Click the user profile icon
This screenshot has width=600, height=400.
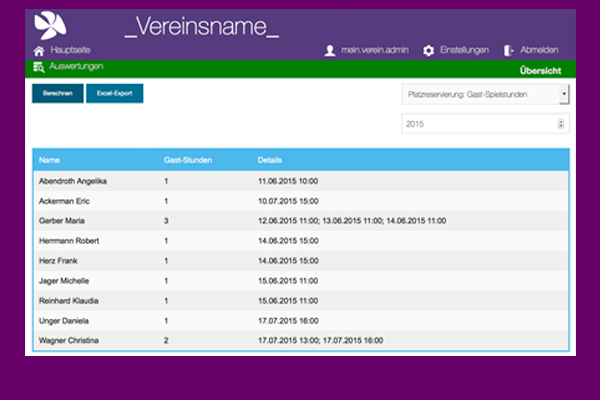click(330, 51)
